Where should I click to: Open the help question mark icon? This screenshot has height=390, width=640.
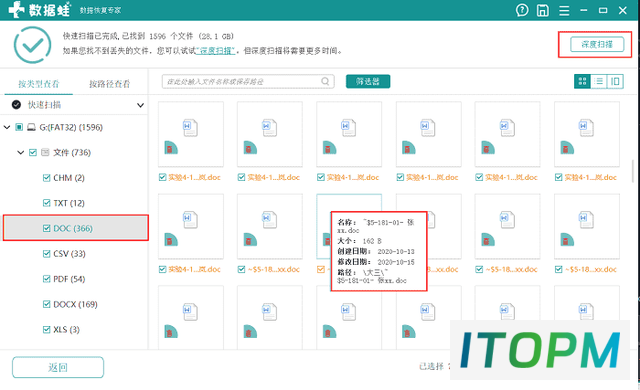[522, 10]
